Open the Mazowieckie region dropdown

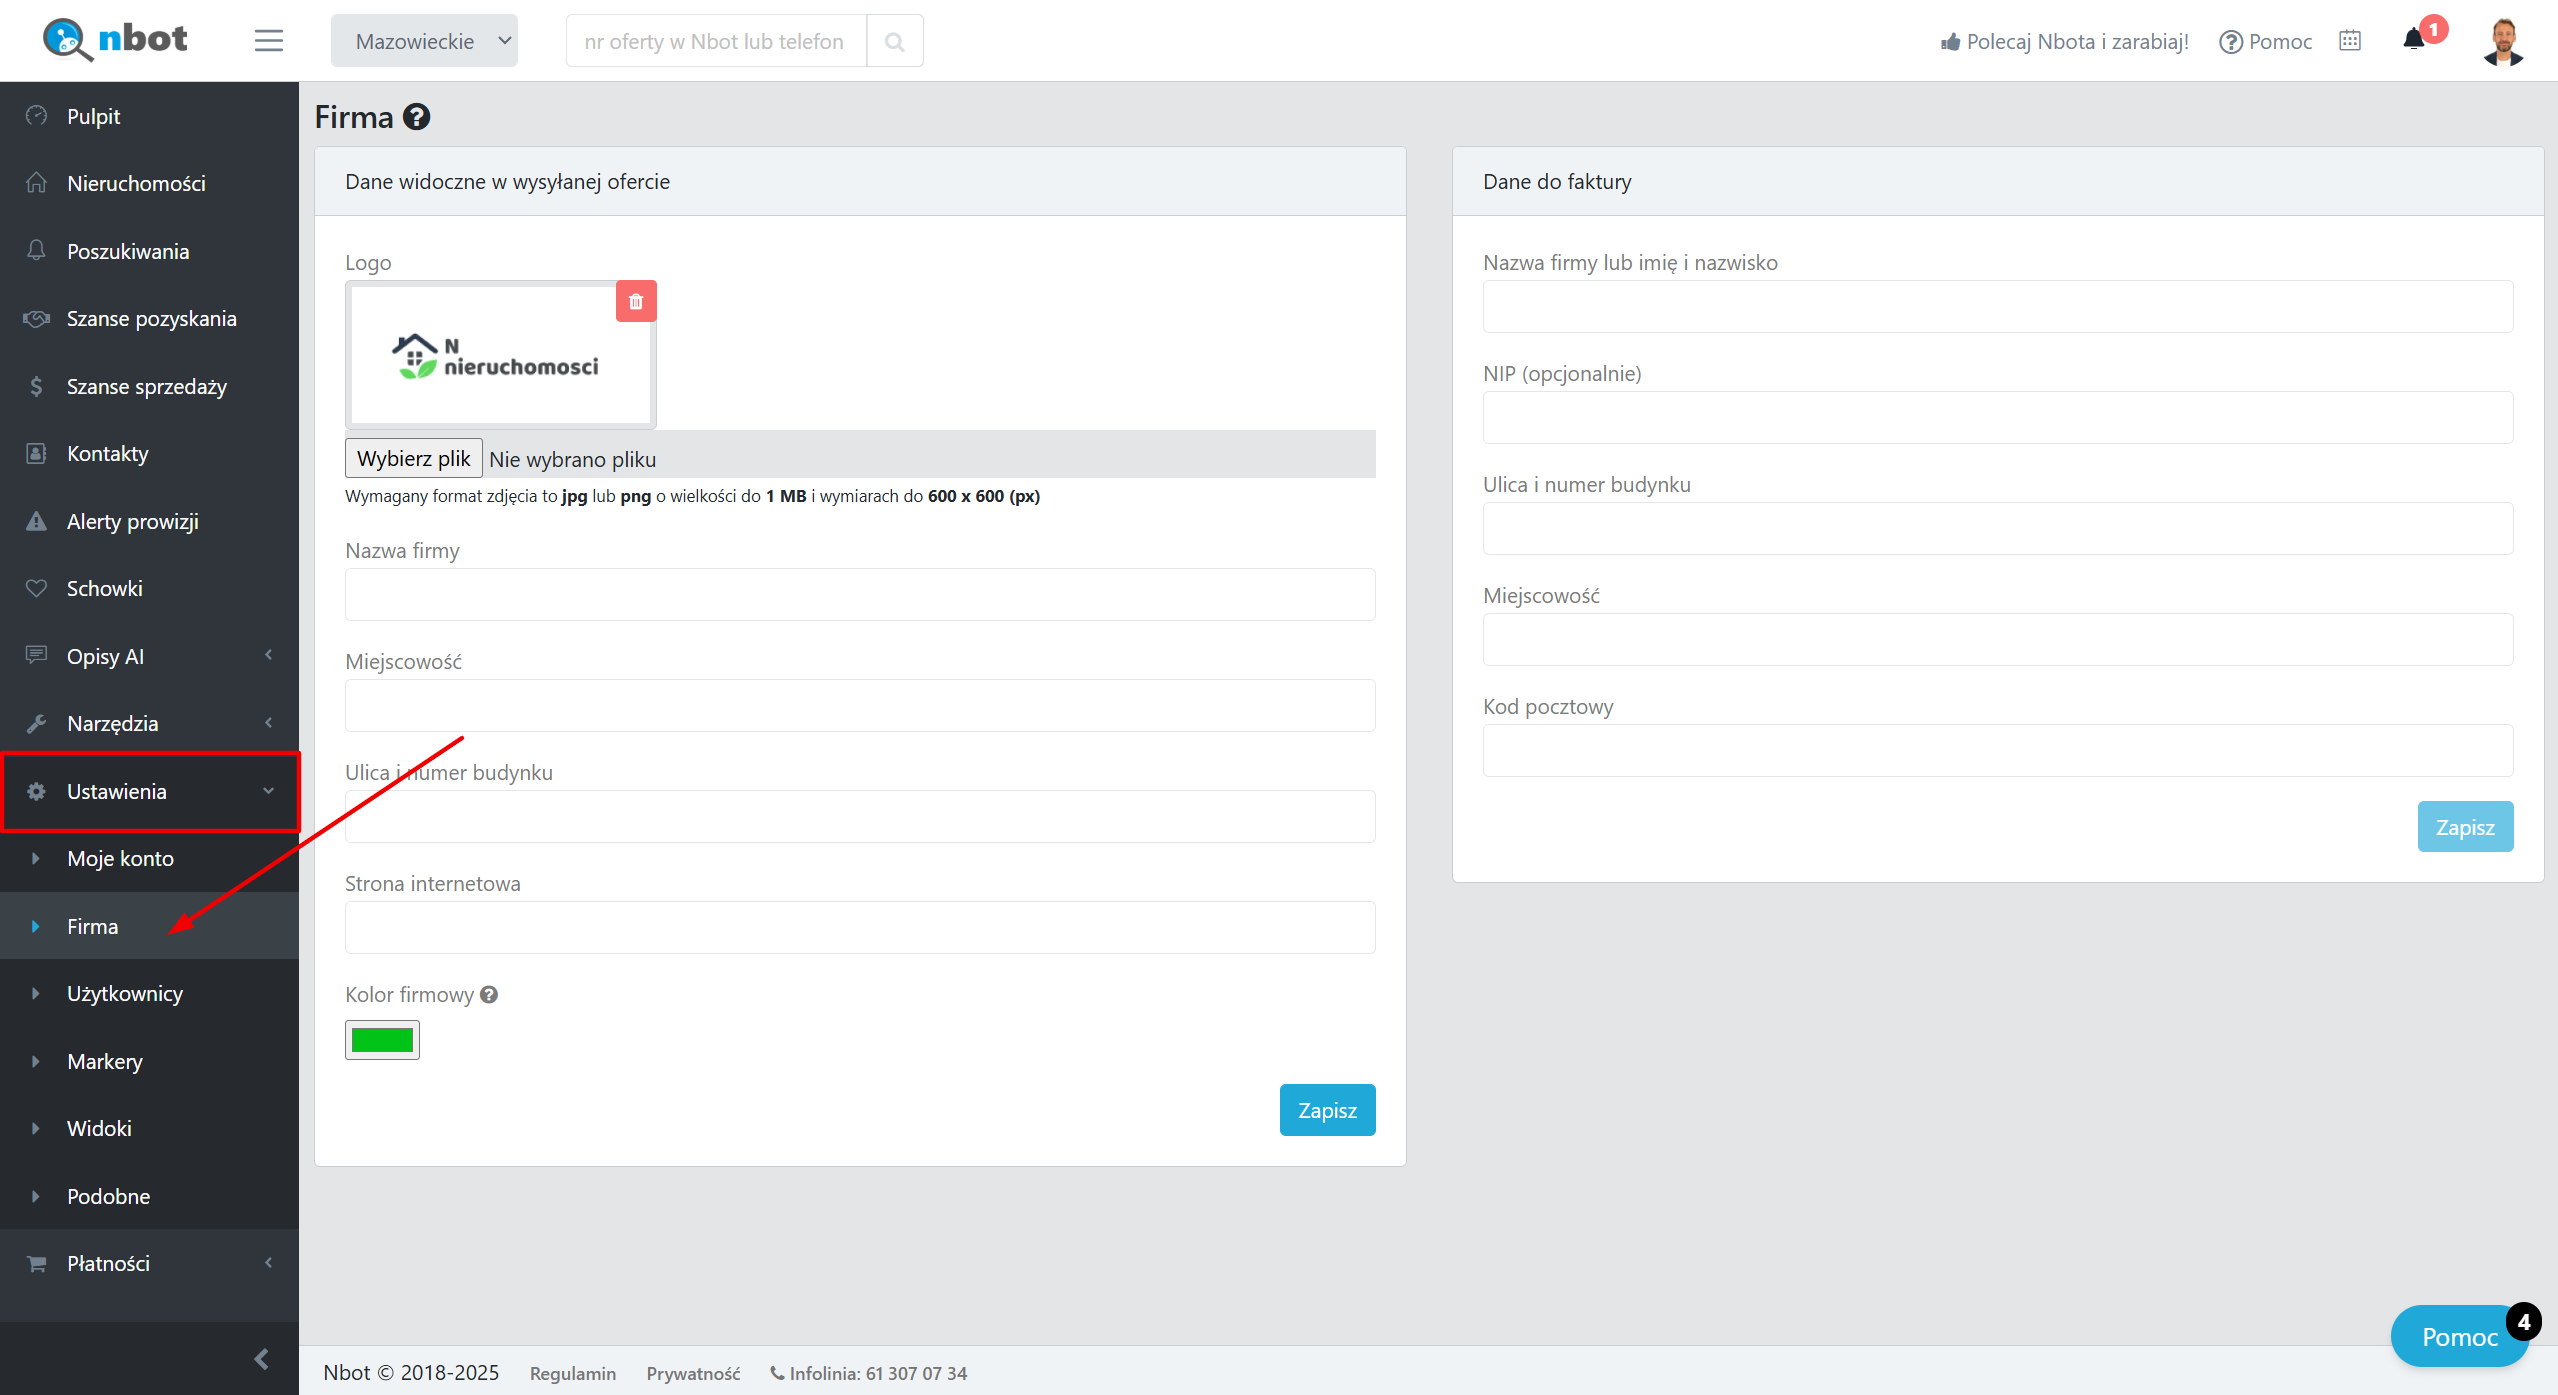tap(424, 41)
